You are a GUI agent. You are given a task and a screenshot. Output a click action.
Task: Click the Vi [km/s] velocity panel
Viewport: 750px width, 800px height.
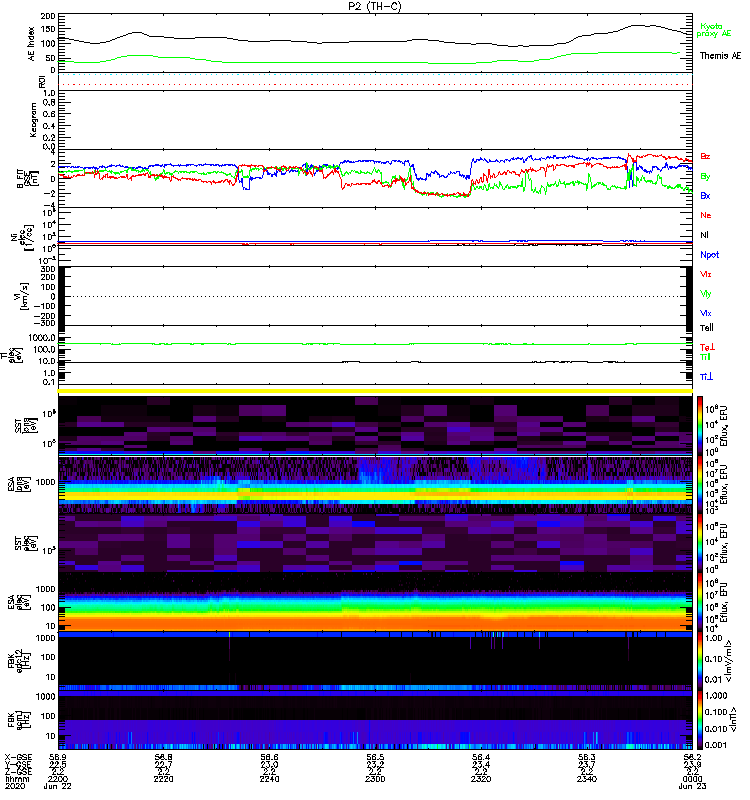[x=375, y=296]
